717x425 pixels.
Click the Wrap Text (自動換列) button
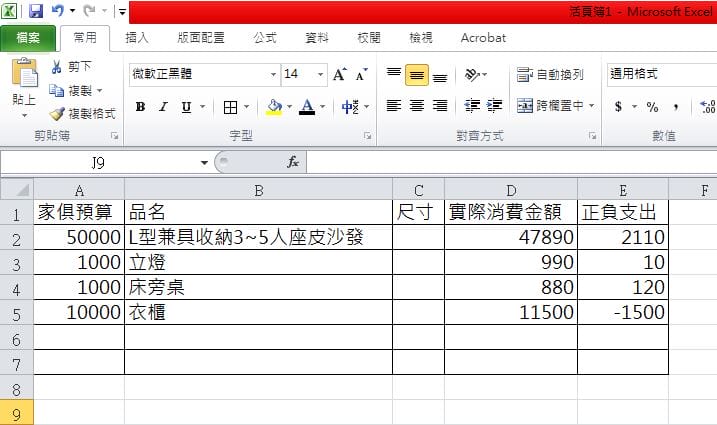[x=550, y=74]
